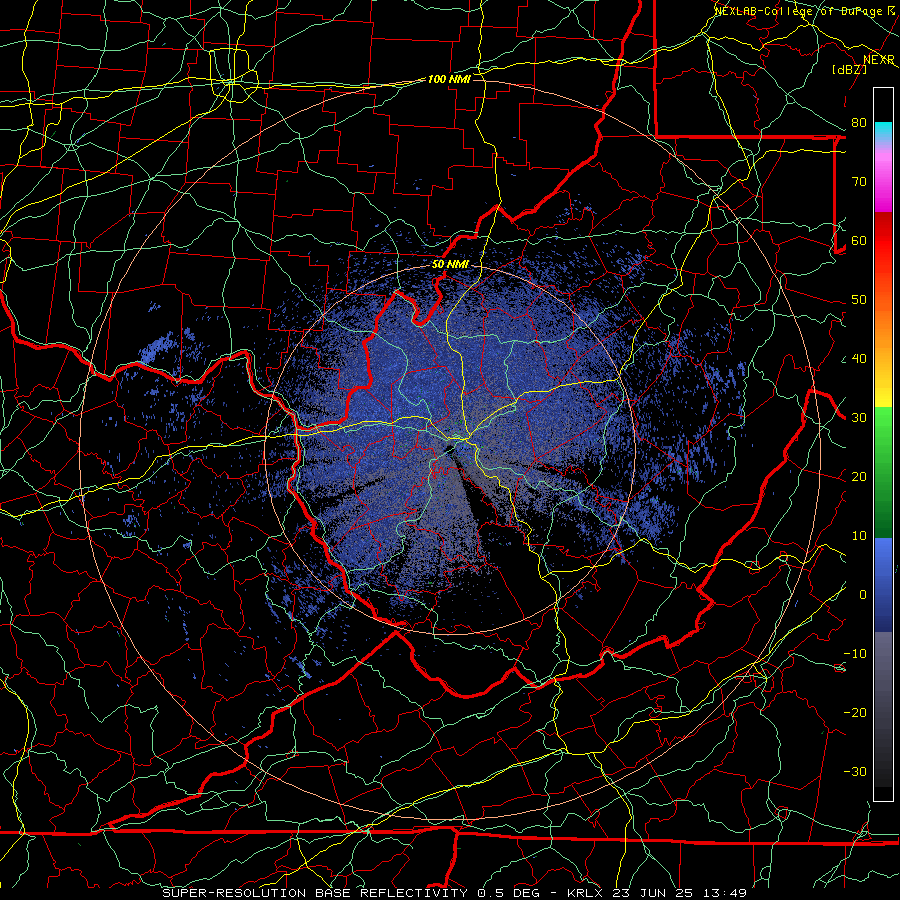Click the 30 dBZ scale label
The width and height of the screenshot is (900, 900).
(x=859, y=418)
